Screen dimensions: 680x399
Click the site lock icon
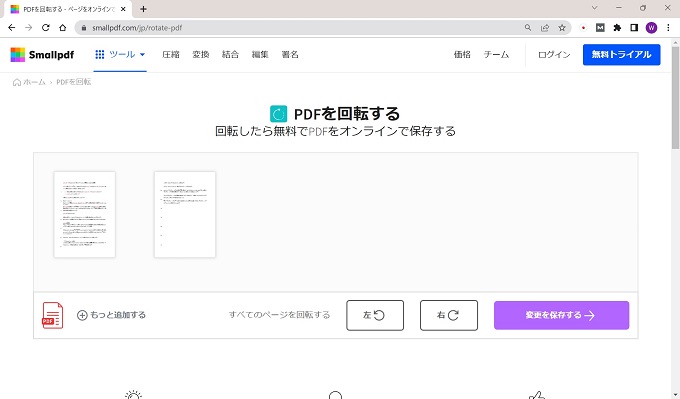84,28
